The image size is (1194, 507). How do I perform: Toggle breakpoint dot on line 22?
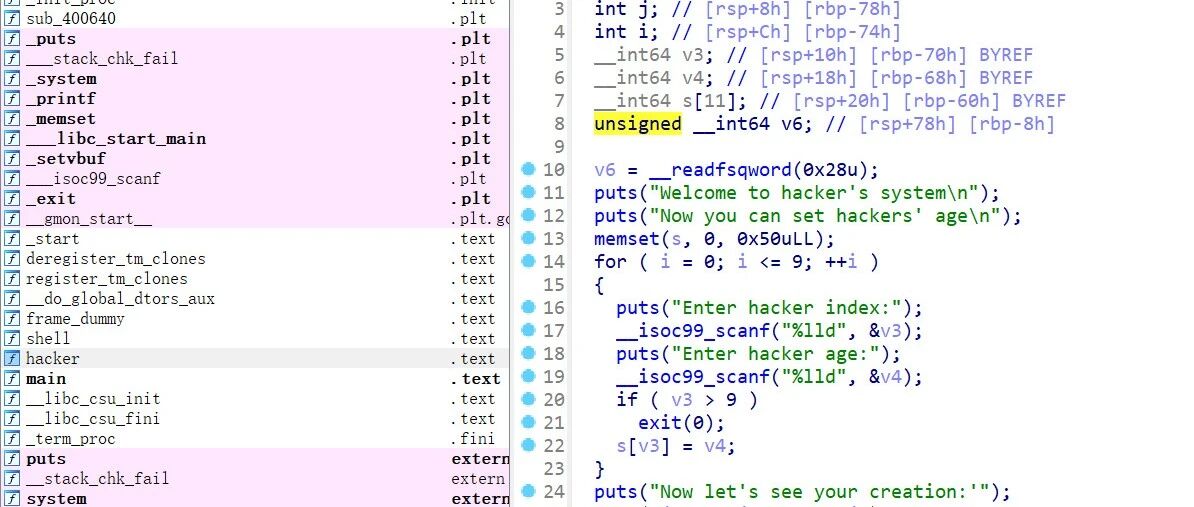coord(528,445)
